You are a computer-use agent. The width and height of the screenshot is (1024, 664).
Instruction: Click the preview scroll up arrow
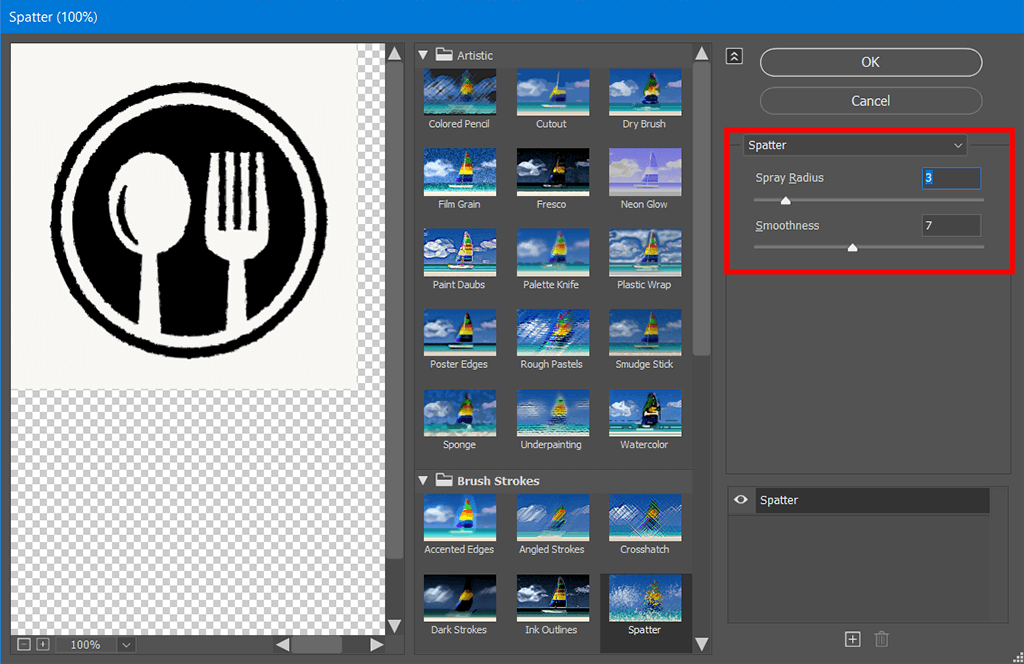click(x=394, y=54)
